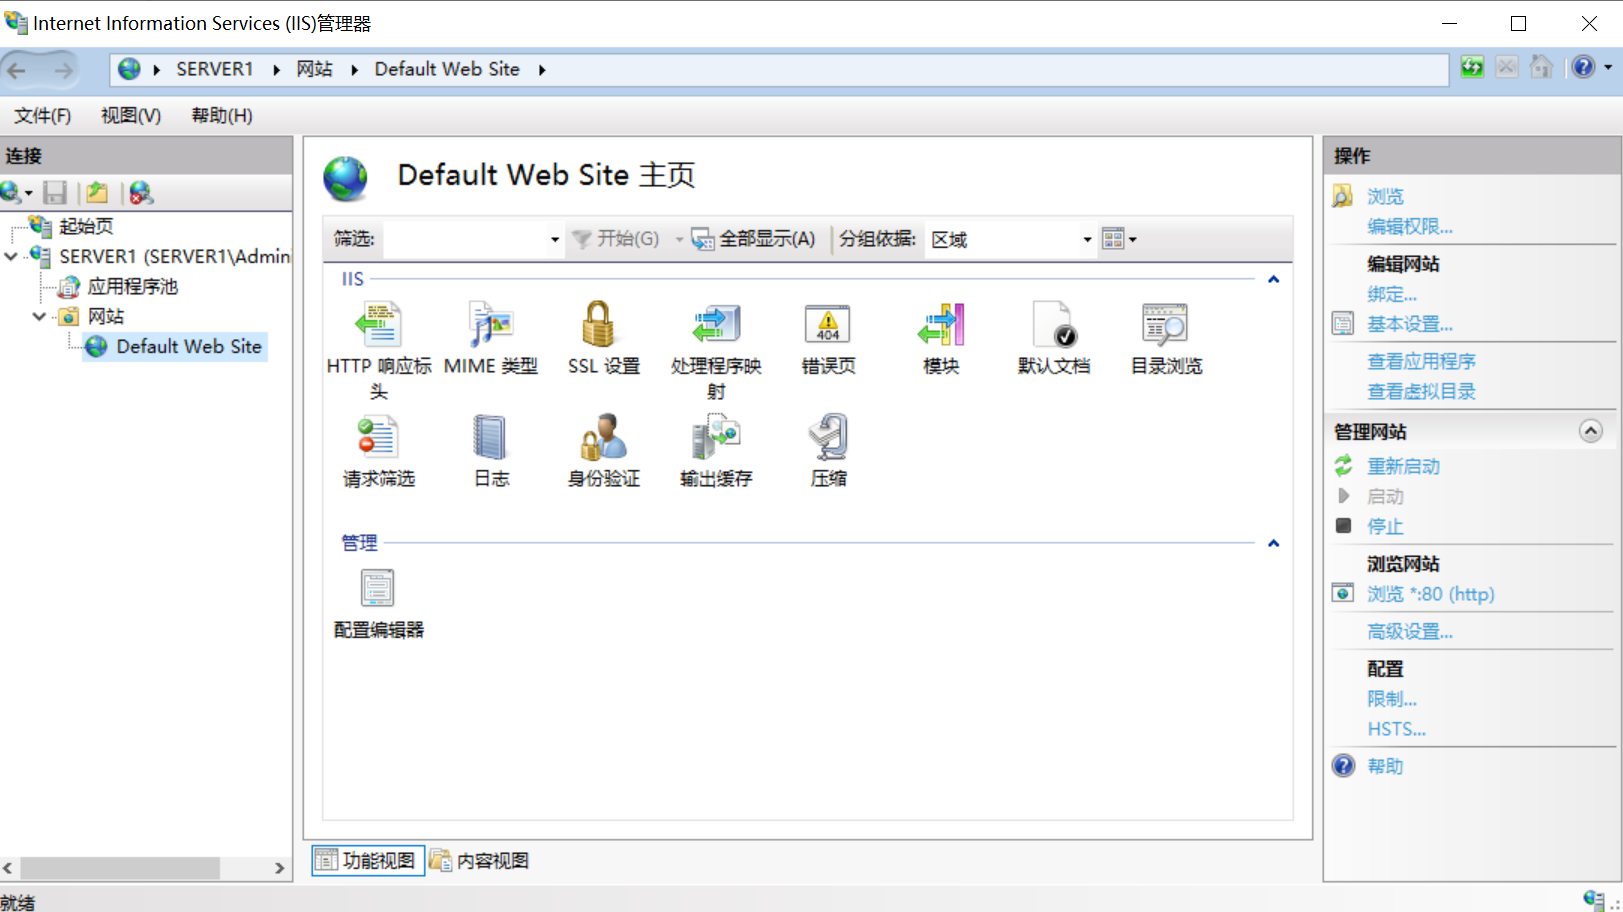The height and width of the screenshot is (912, 1623).
Task: Click the Default Web Site breadcrumb segment
Action: (x=447, y=70)
